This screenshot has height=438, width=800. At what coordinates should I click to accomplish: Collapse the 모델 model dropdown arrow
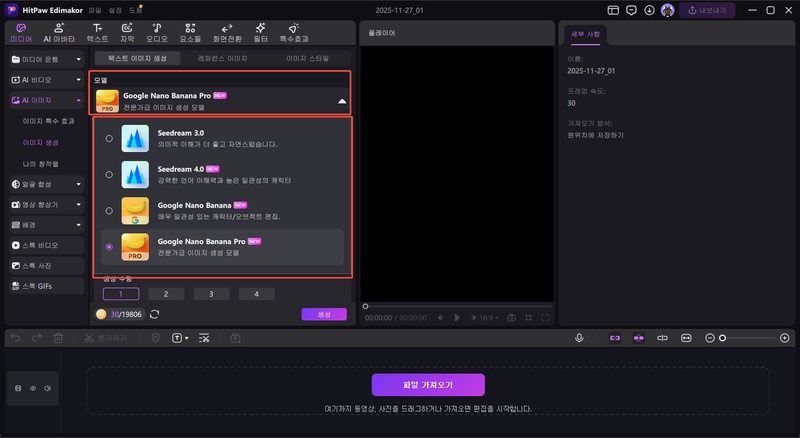click(342, 101)
